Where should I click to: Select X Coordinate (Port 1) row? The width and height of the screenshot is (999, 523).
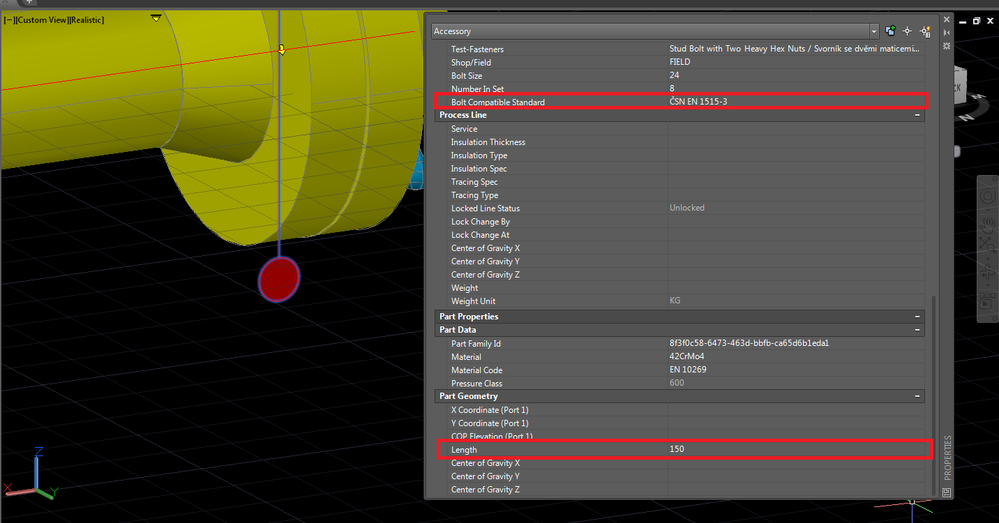pos(679,410)
